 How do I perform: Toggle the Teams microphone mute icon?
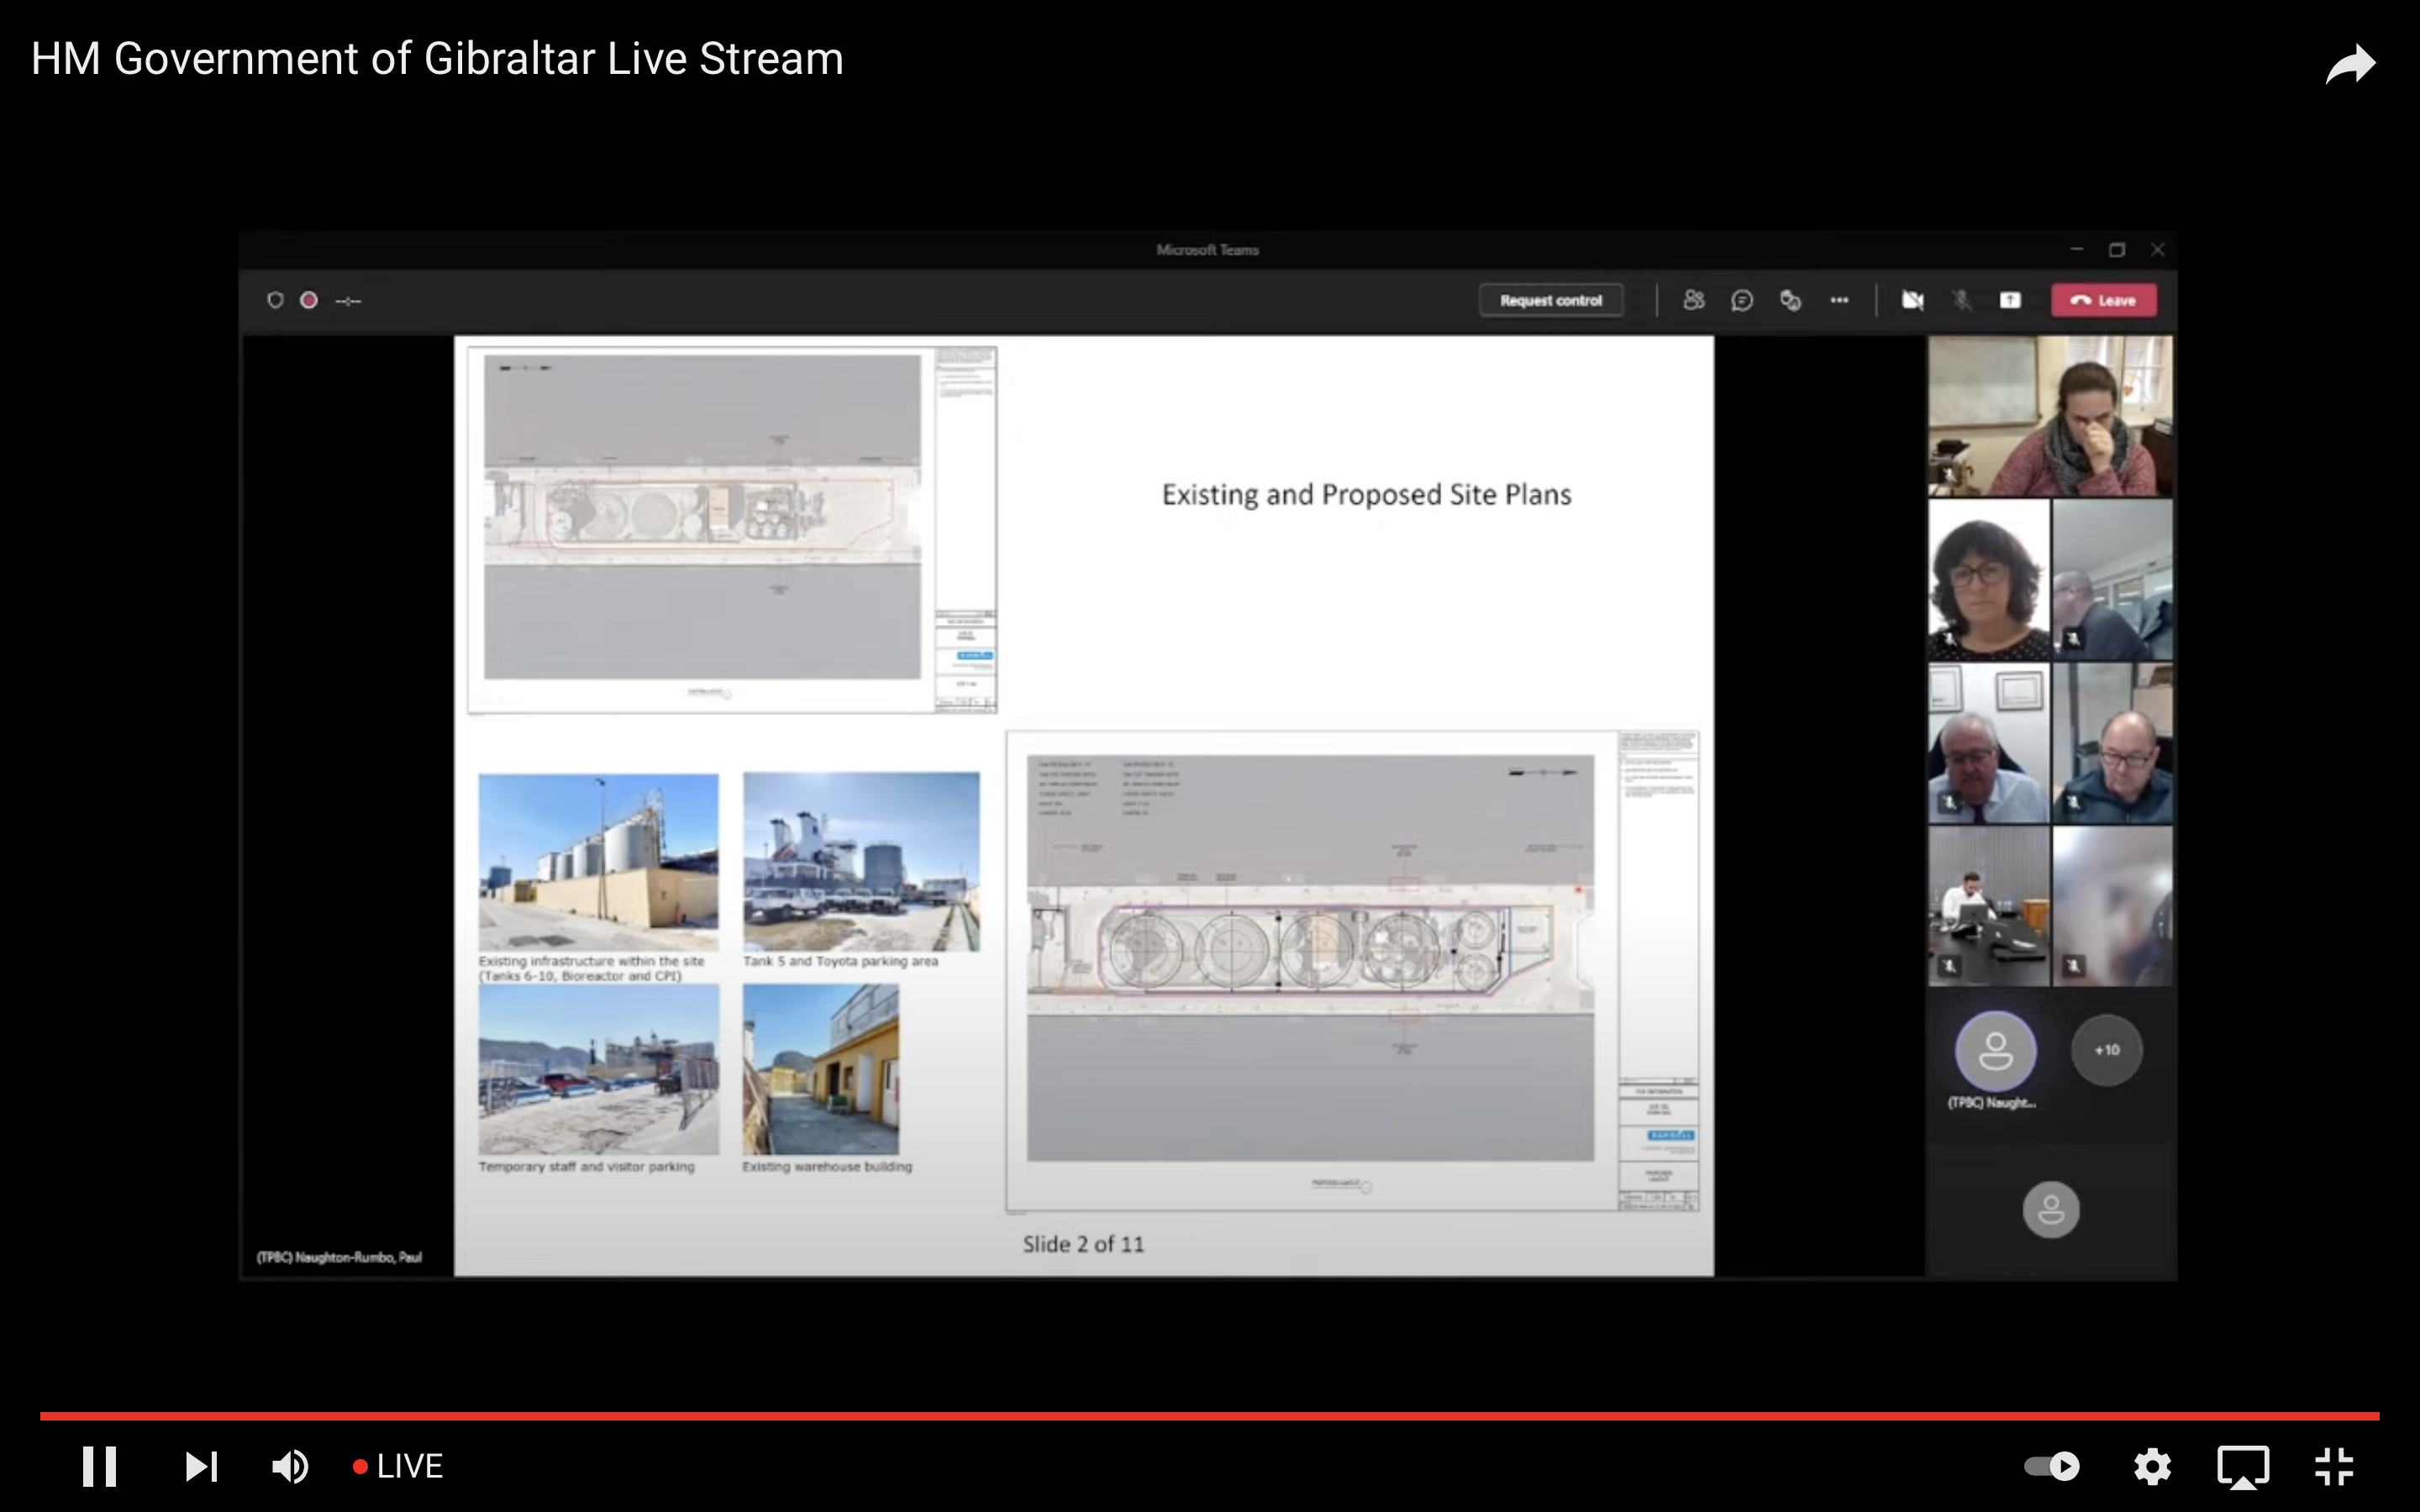coord(1961,300)
